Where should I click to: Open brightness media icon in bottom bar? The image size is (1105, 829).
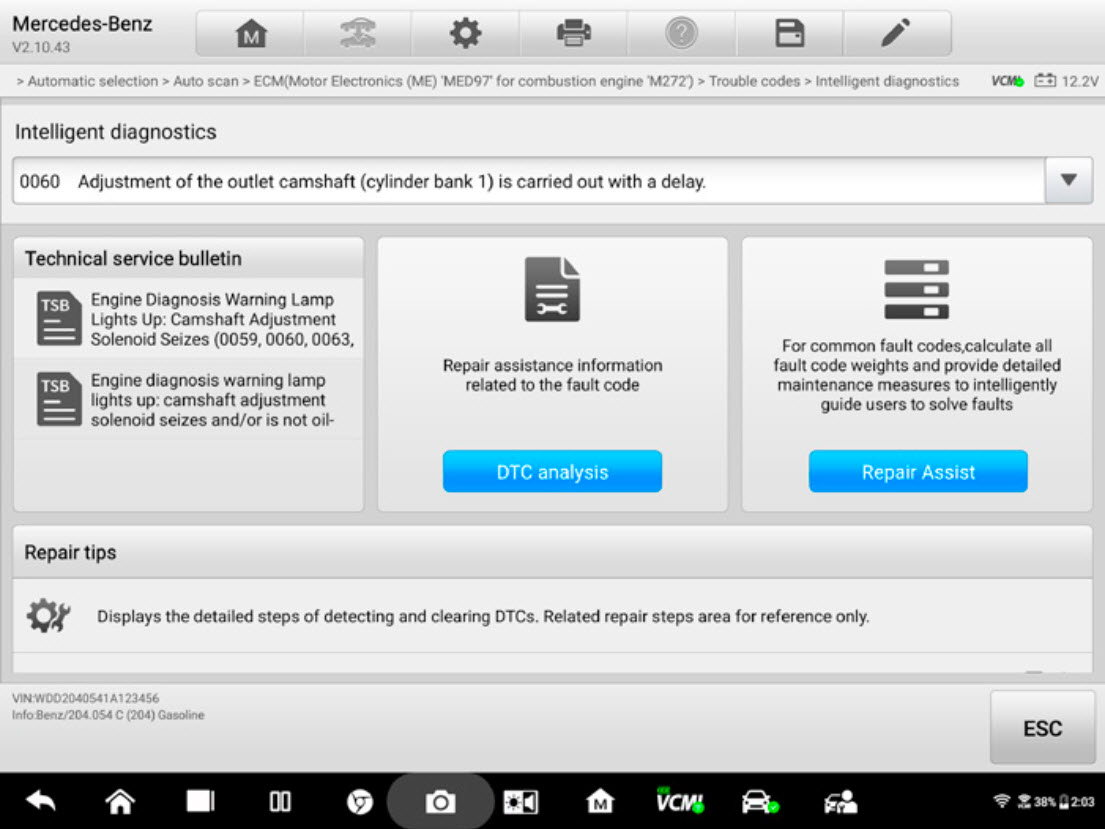pyautogui.click(x=521, y=802)
